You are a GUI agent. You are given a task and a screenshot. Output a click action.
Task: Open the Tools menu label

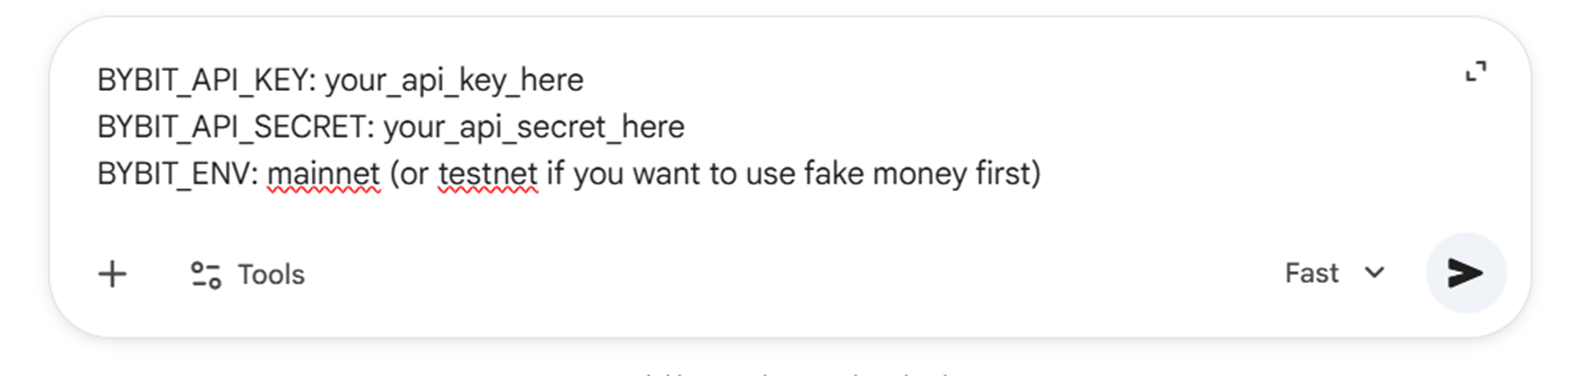[x=271, y=275]
